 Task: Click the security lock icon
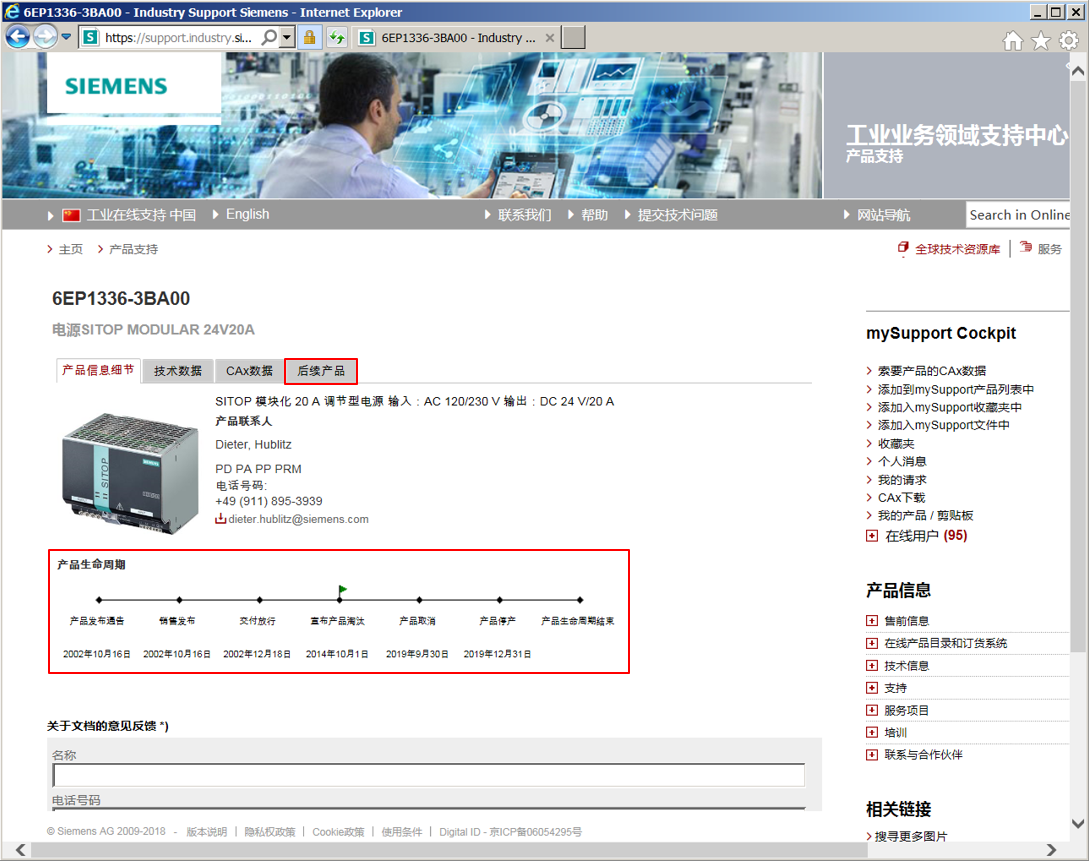[x=310, y=37]
